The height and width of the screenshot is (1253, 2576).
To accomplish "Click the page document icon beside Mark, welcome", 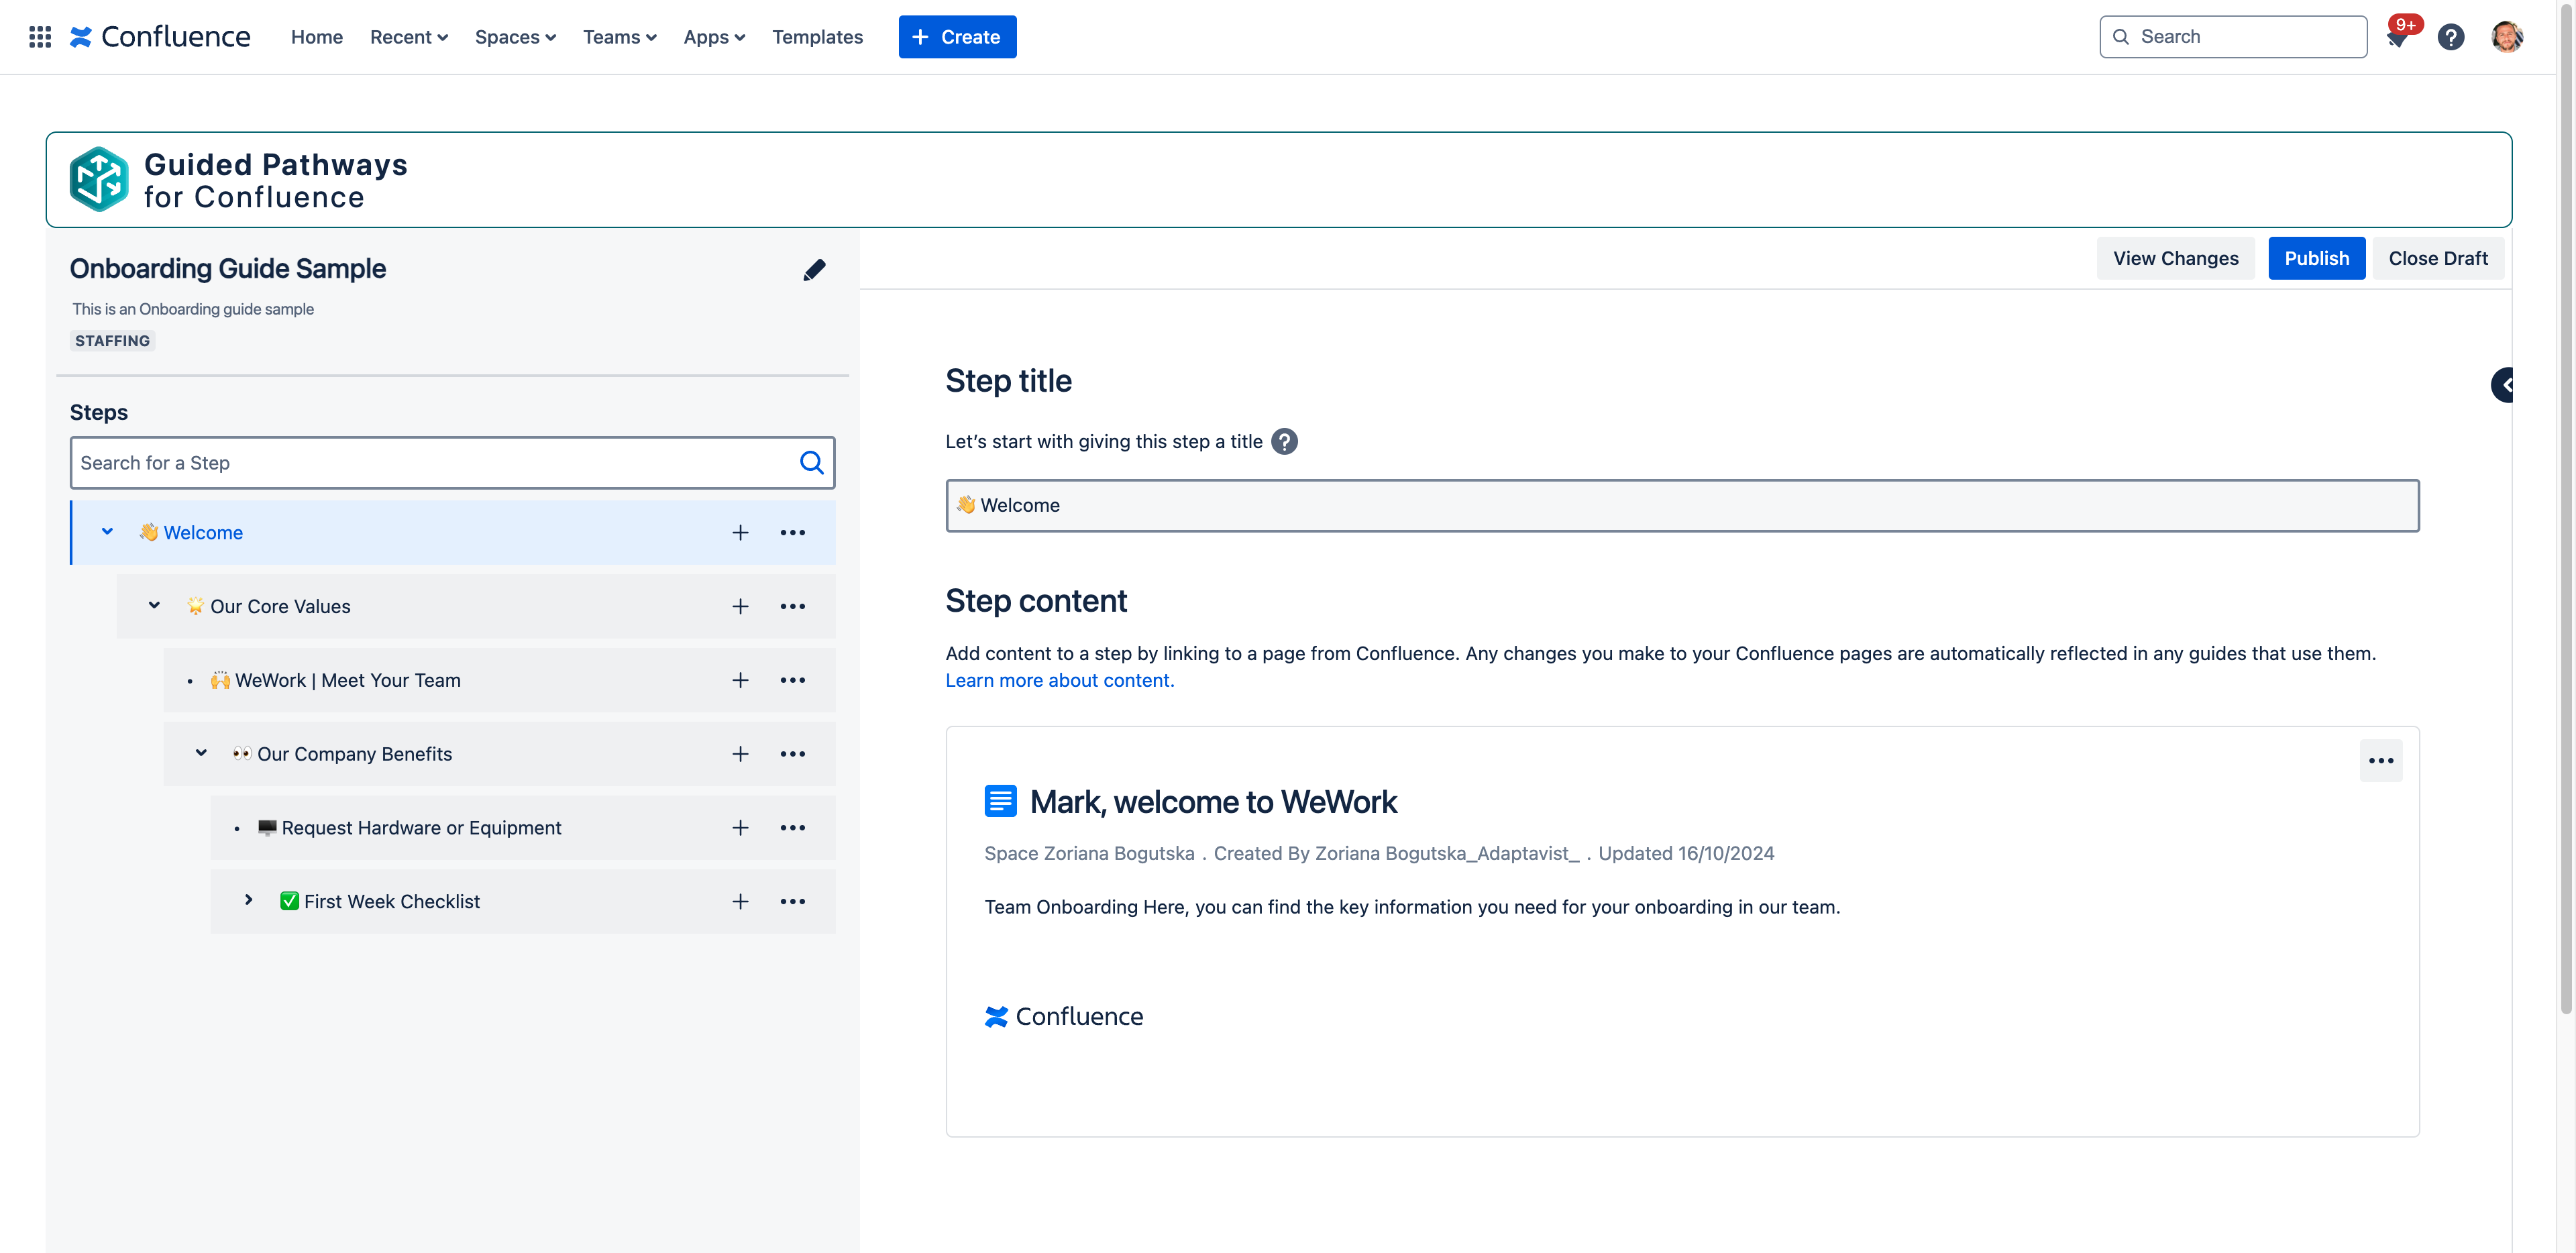I will pos(1000,801).
